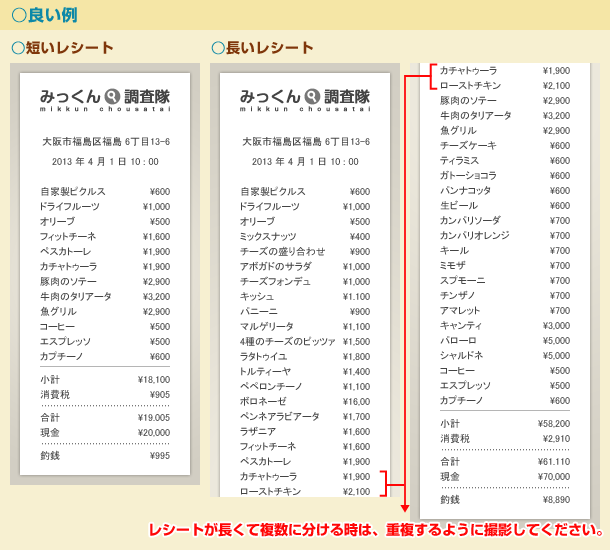Viewport: 610px width, 550px height.
Task: Click the red instruction text about overlapping photos
Action: click(x=376, y=529)
